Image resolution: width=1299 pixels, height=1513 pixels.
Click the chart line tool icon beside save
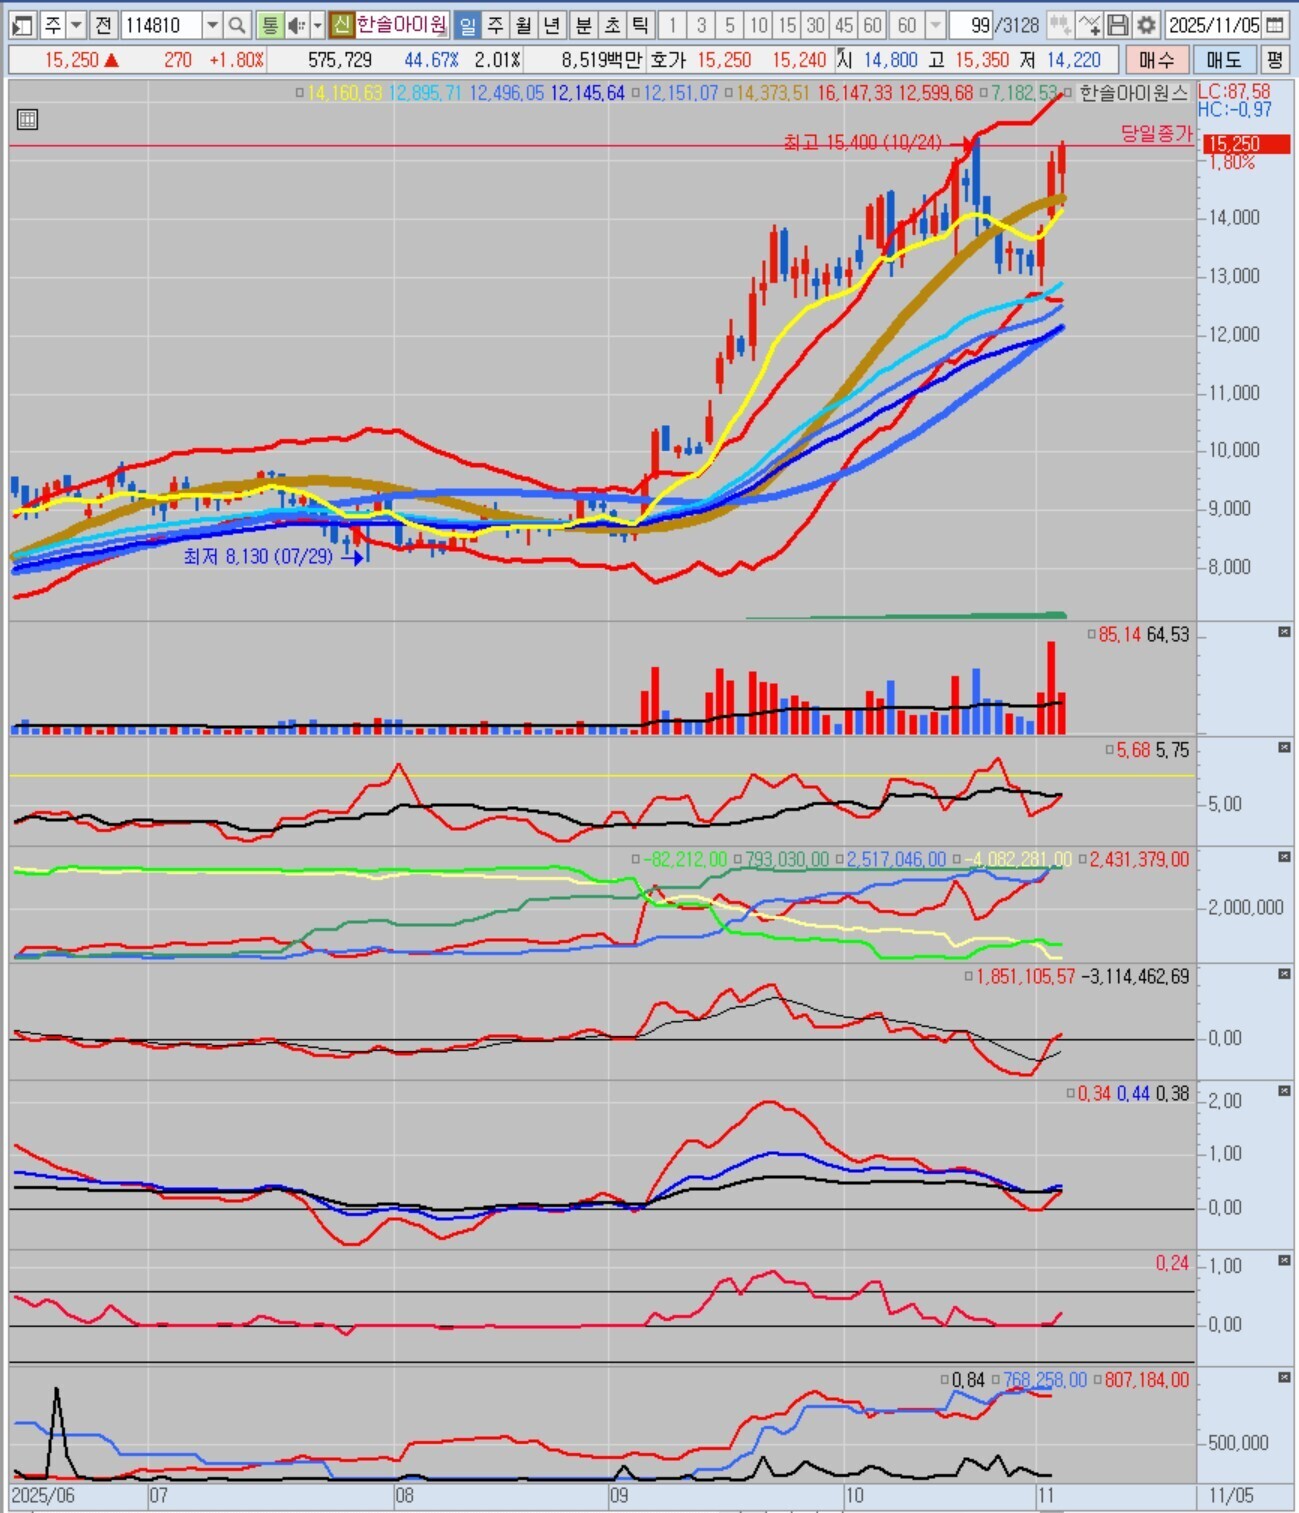point(1090,25)
